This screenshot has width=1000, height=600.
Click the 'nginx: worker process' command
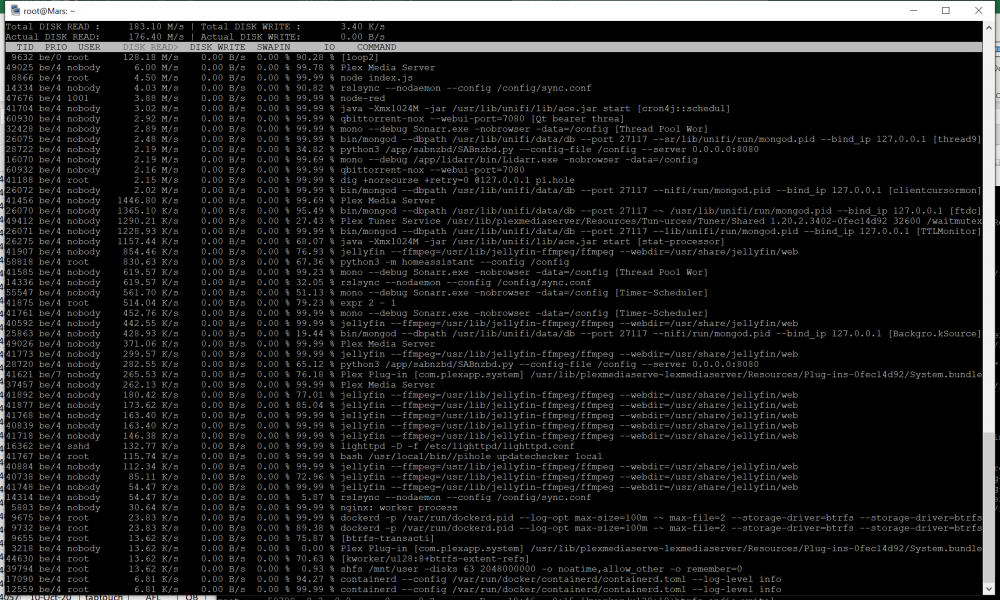tap(399, 508)
